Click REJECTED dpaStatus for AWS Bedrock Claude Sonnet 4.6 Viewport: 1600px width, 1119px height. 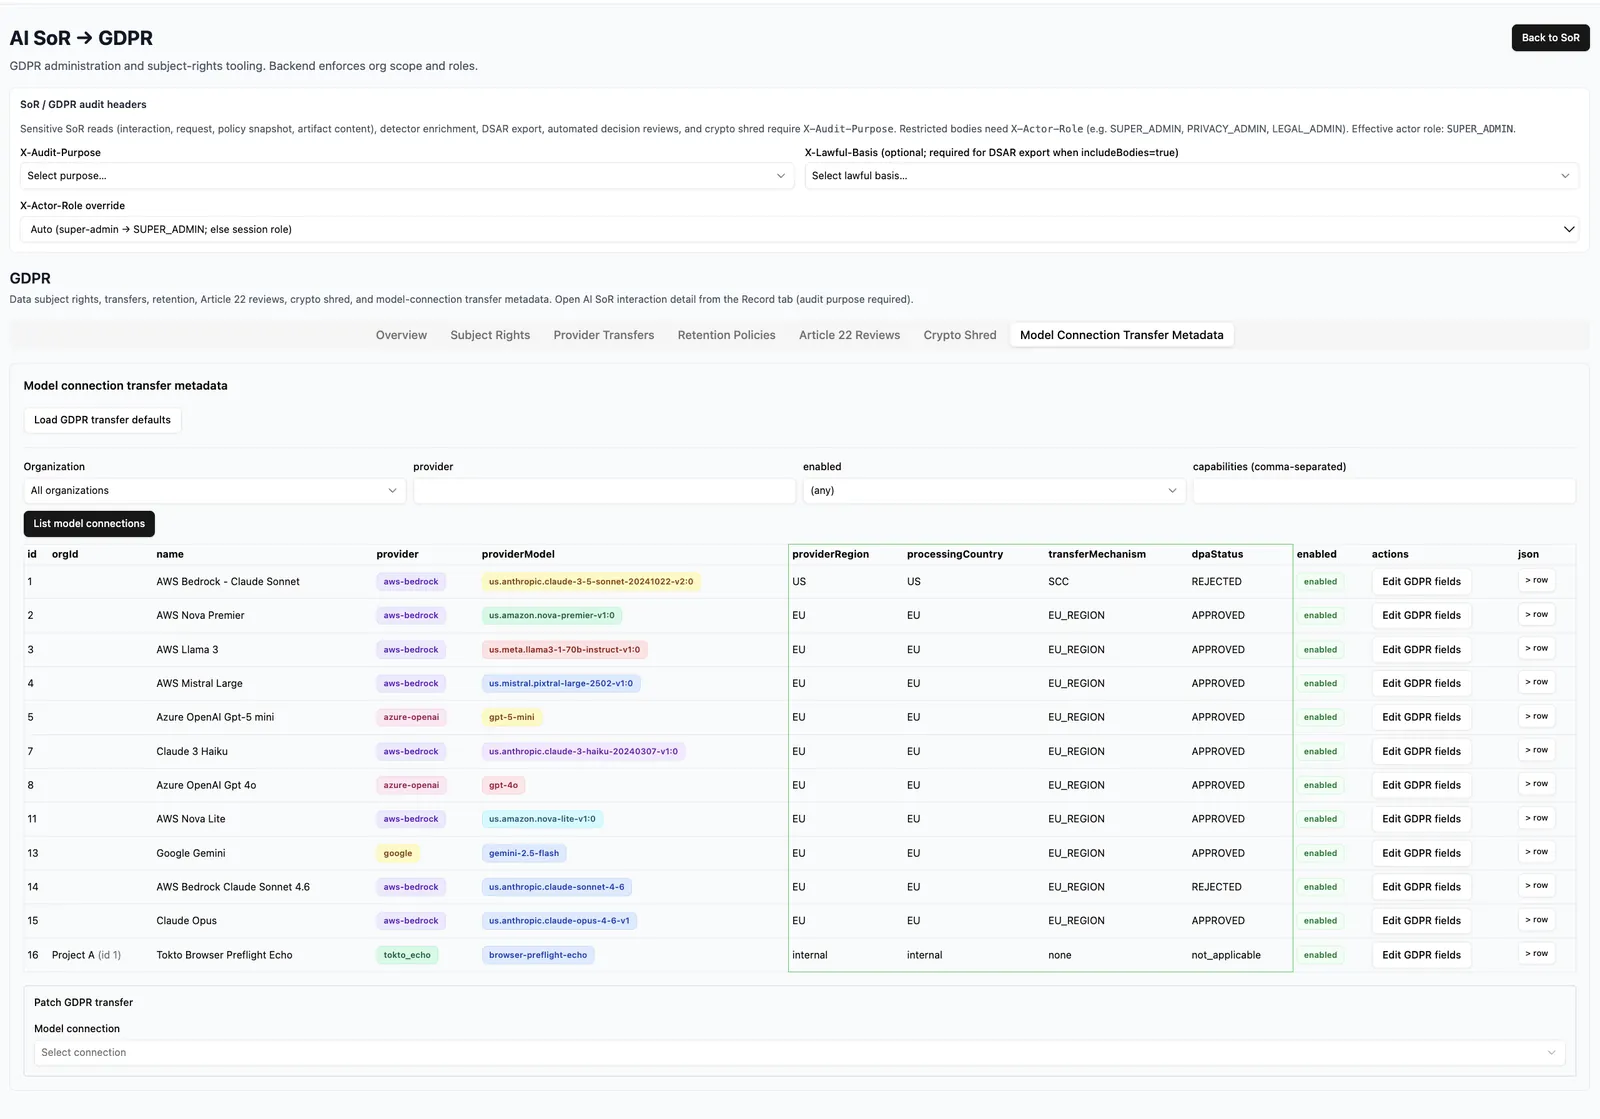pos(1216,887)
